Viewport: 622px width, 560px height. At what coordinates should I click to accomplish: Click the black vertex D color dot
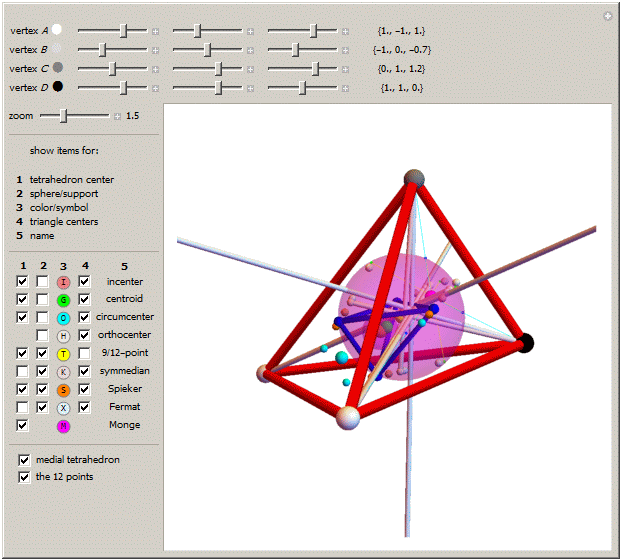click(58, 88)
